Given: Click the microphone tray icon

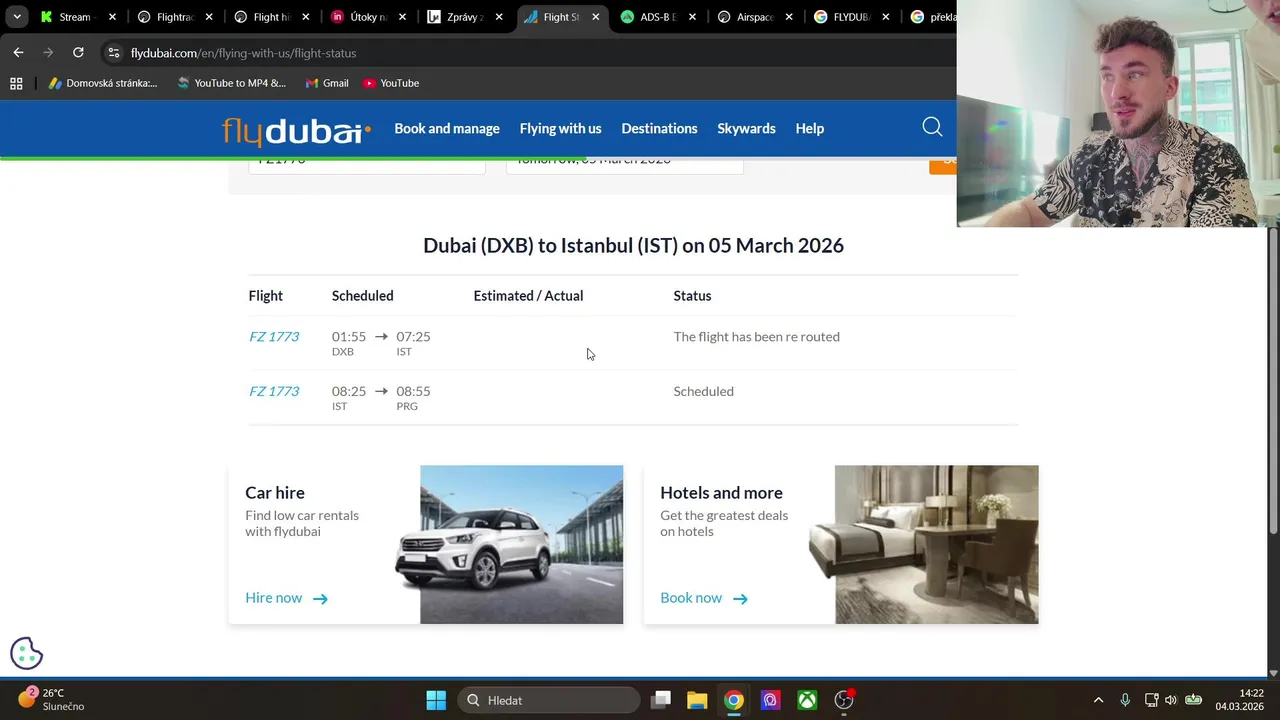Looking at the screenshot, I should 1125,700.
